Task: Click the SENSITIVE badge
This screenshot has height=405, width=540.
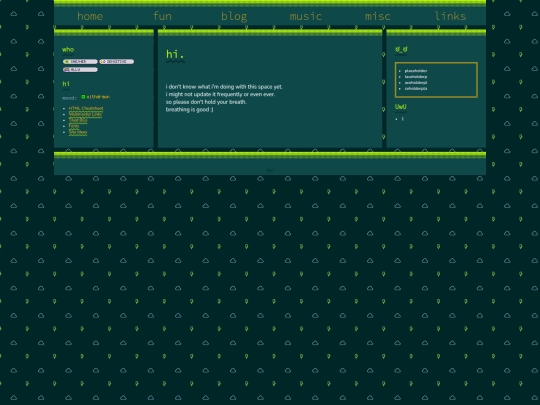Action: tap(117, 62)
